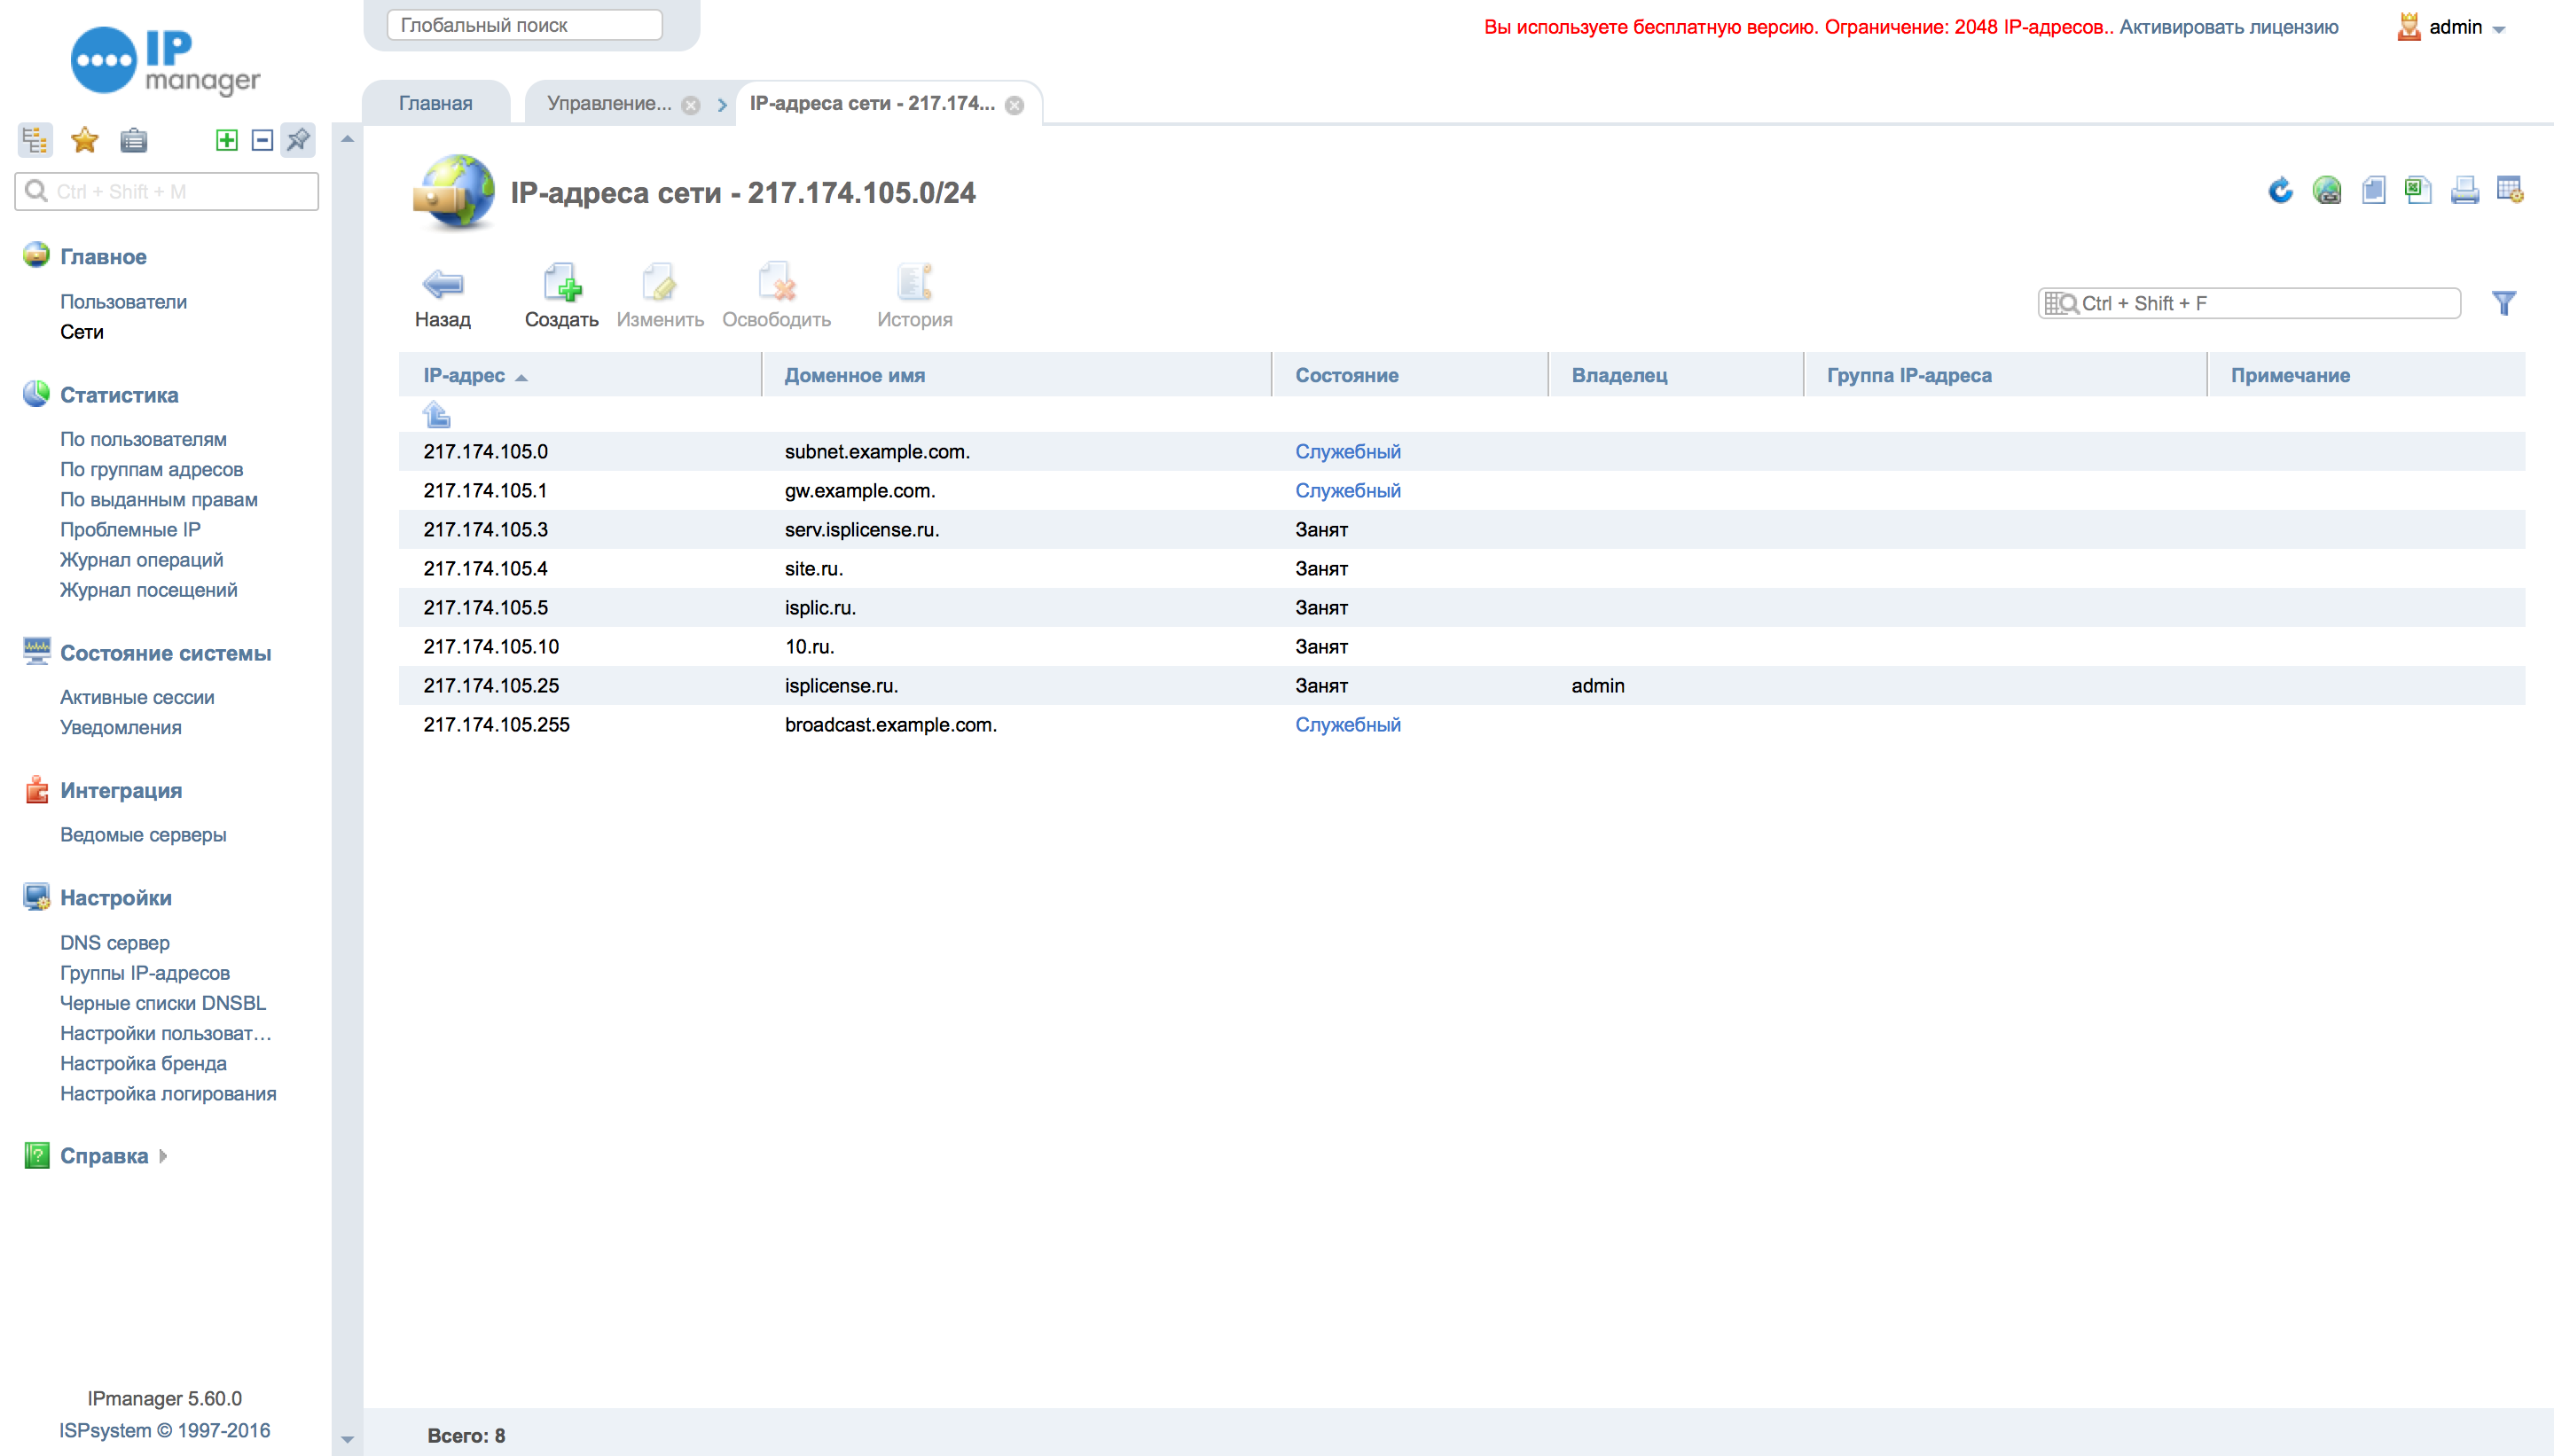
Task: Click the Excel export icon
Action: (2418, 190)
